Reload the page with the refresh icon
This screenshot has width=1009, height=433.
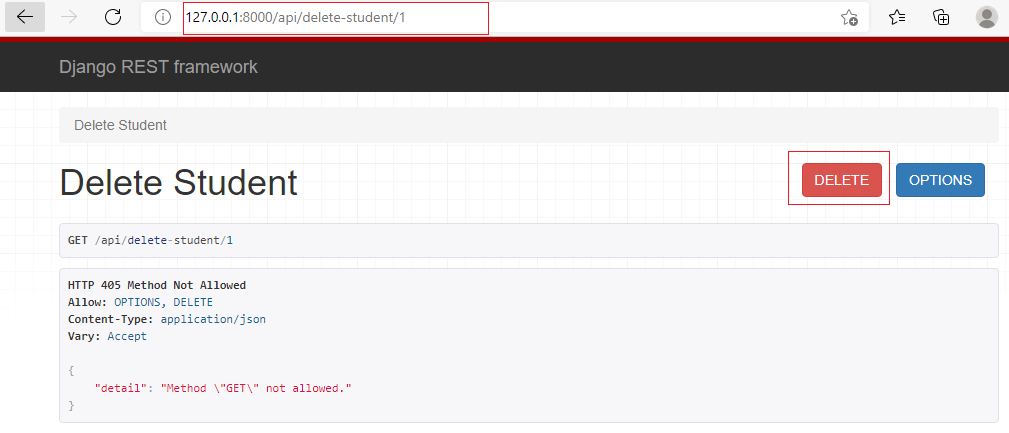(113, 17)
